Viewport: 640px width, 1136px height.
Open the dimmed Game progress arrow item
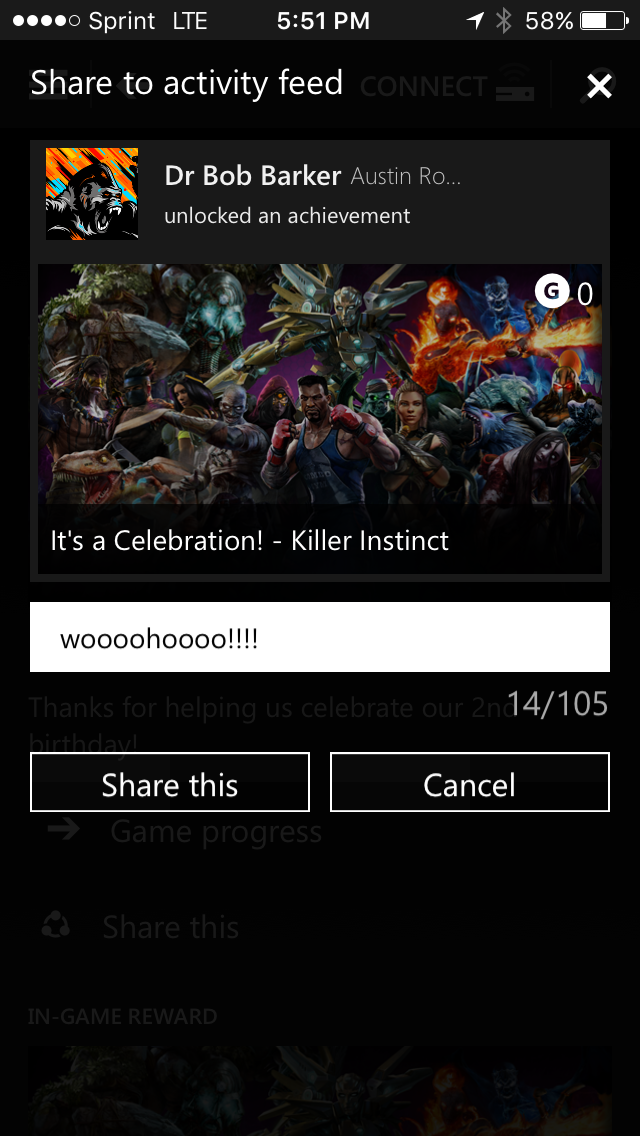tap(185, 831)
